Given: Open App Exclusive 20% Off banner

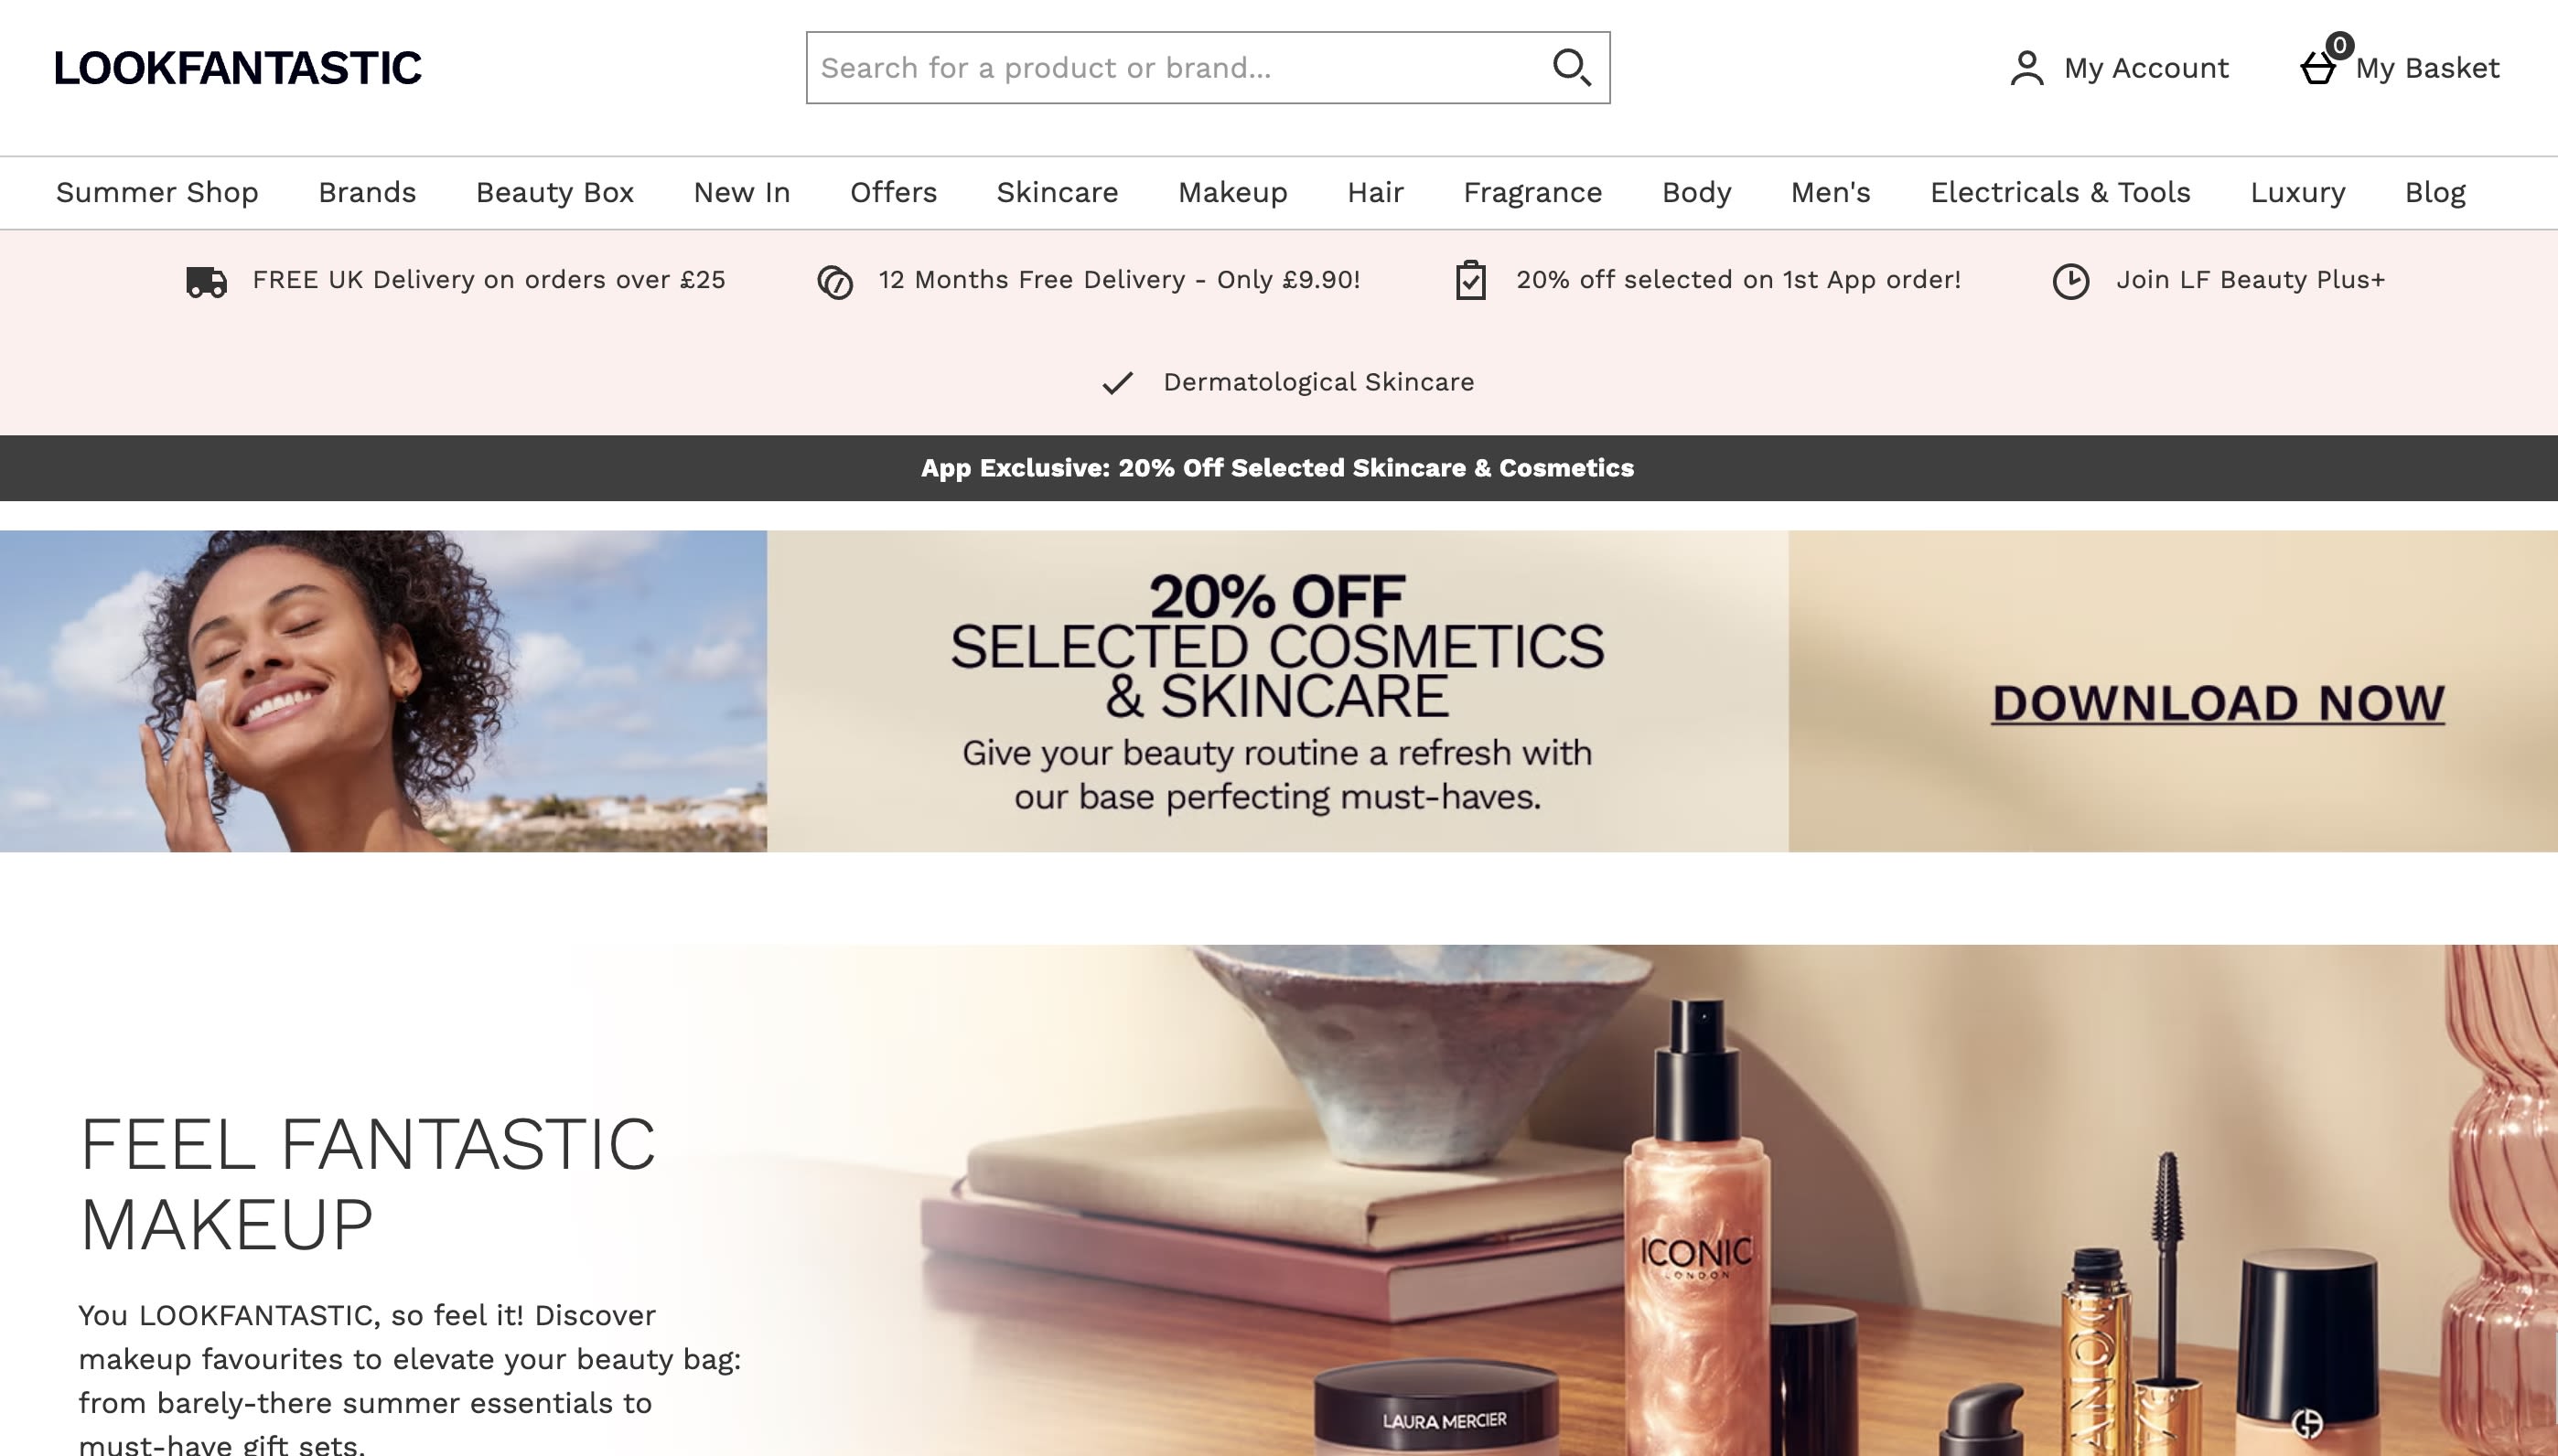Looking at the screenshot, I should [x=1278, y=468].
